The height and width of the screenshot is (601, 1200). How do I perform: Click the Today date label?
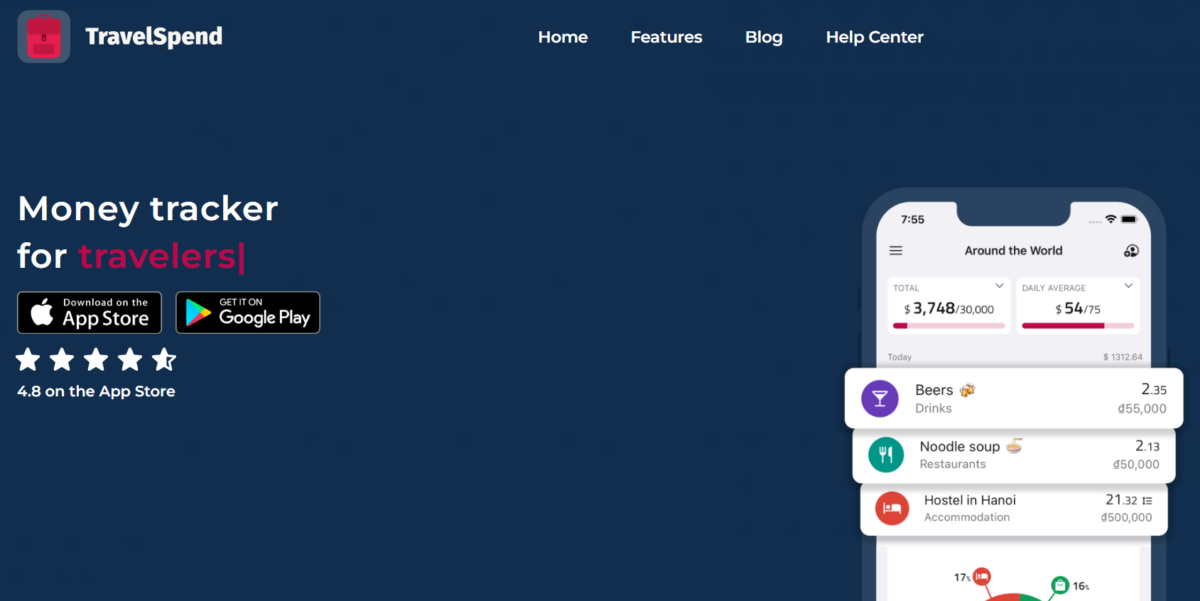(x=900, y=357)
